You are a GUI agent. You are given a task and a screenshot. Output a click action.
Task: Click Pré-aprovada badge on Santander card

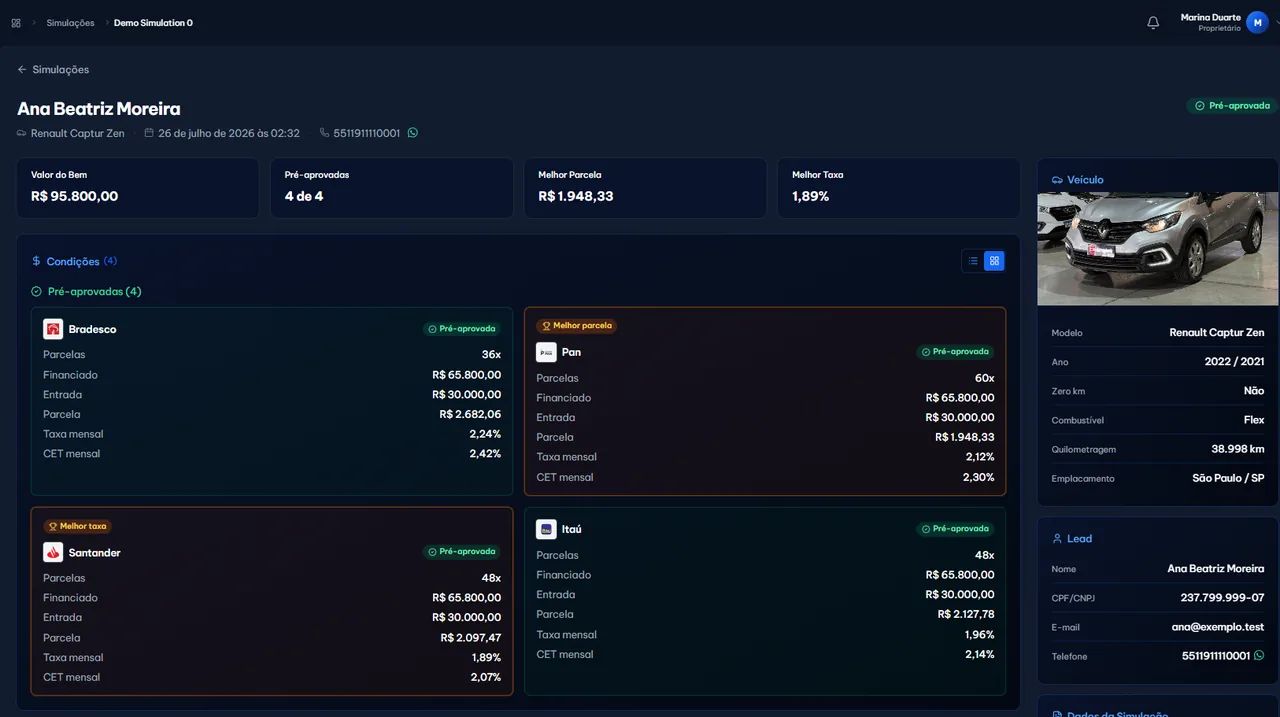[x=462, y=551]
